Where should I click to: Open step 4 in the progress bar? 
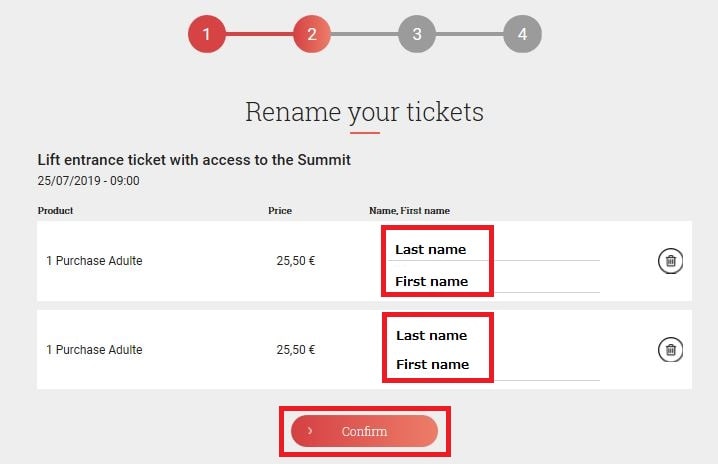click(522, 34)
